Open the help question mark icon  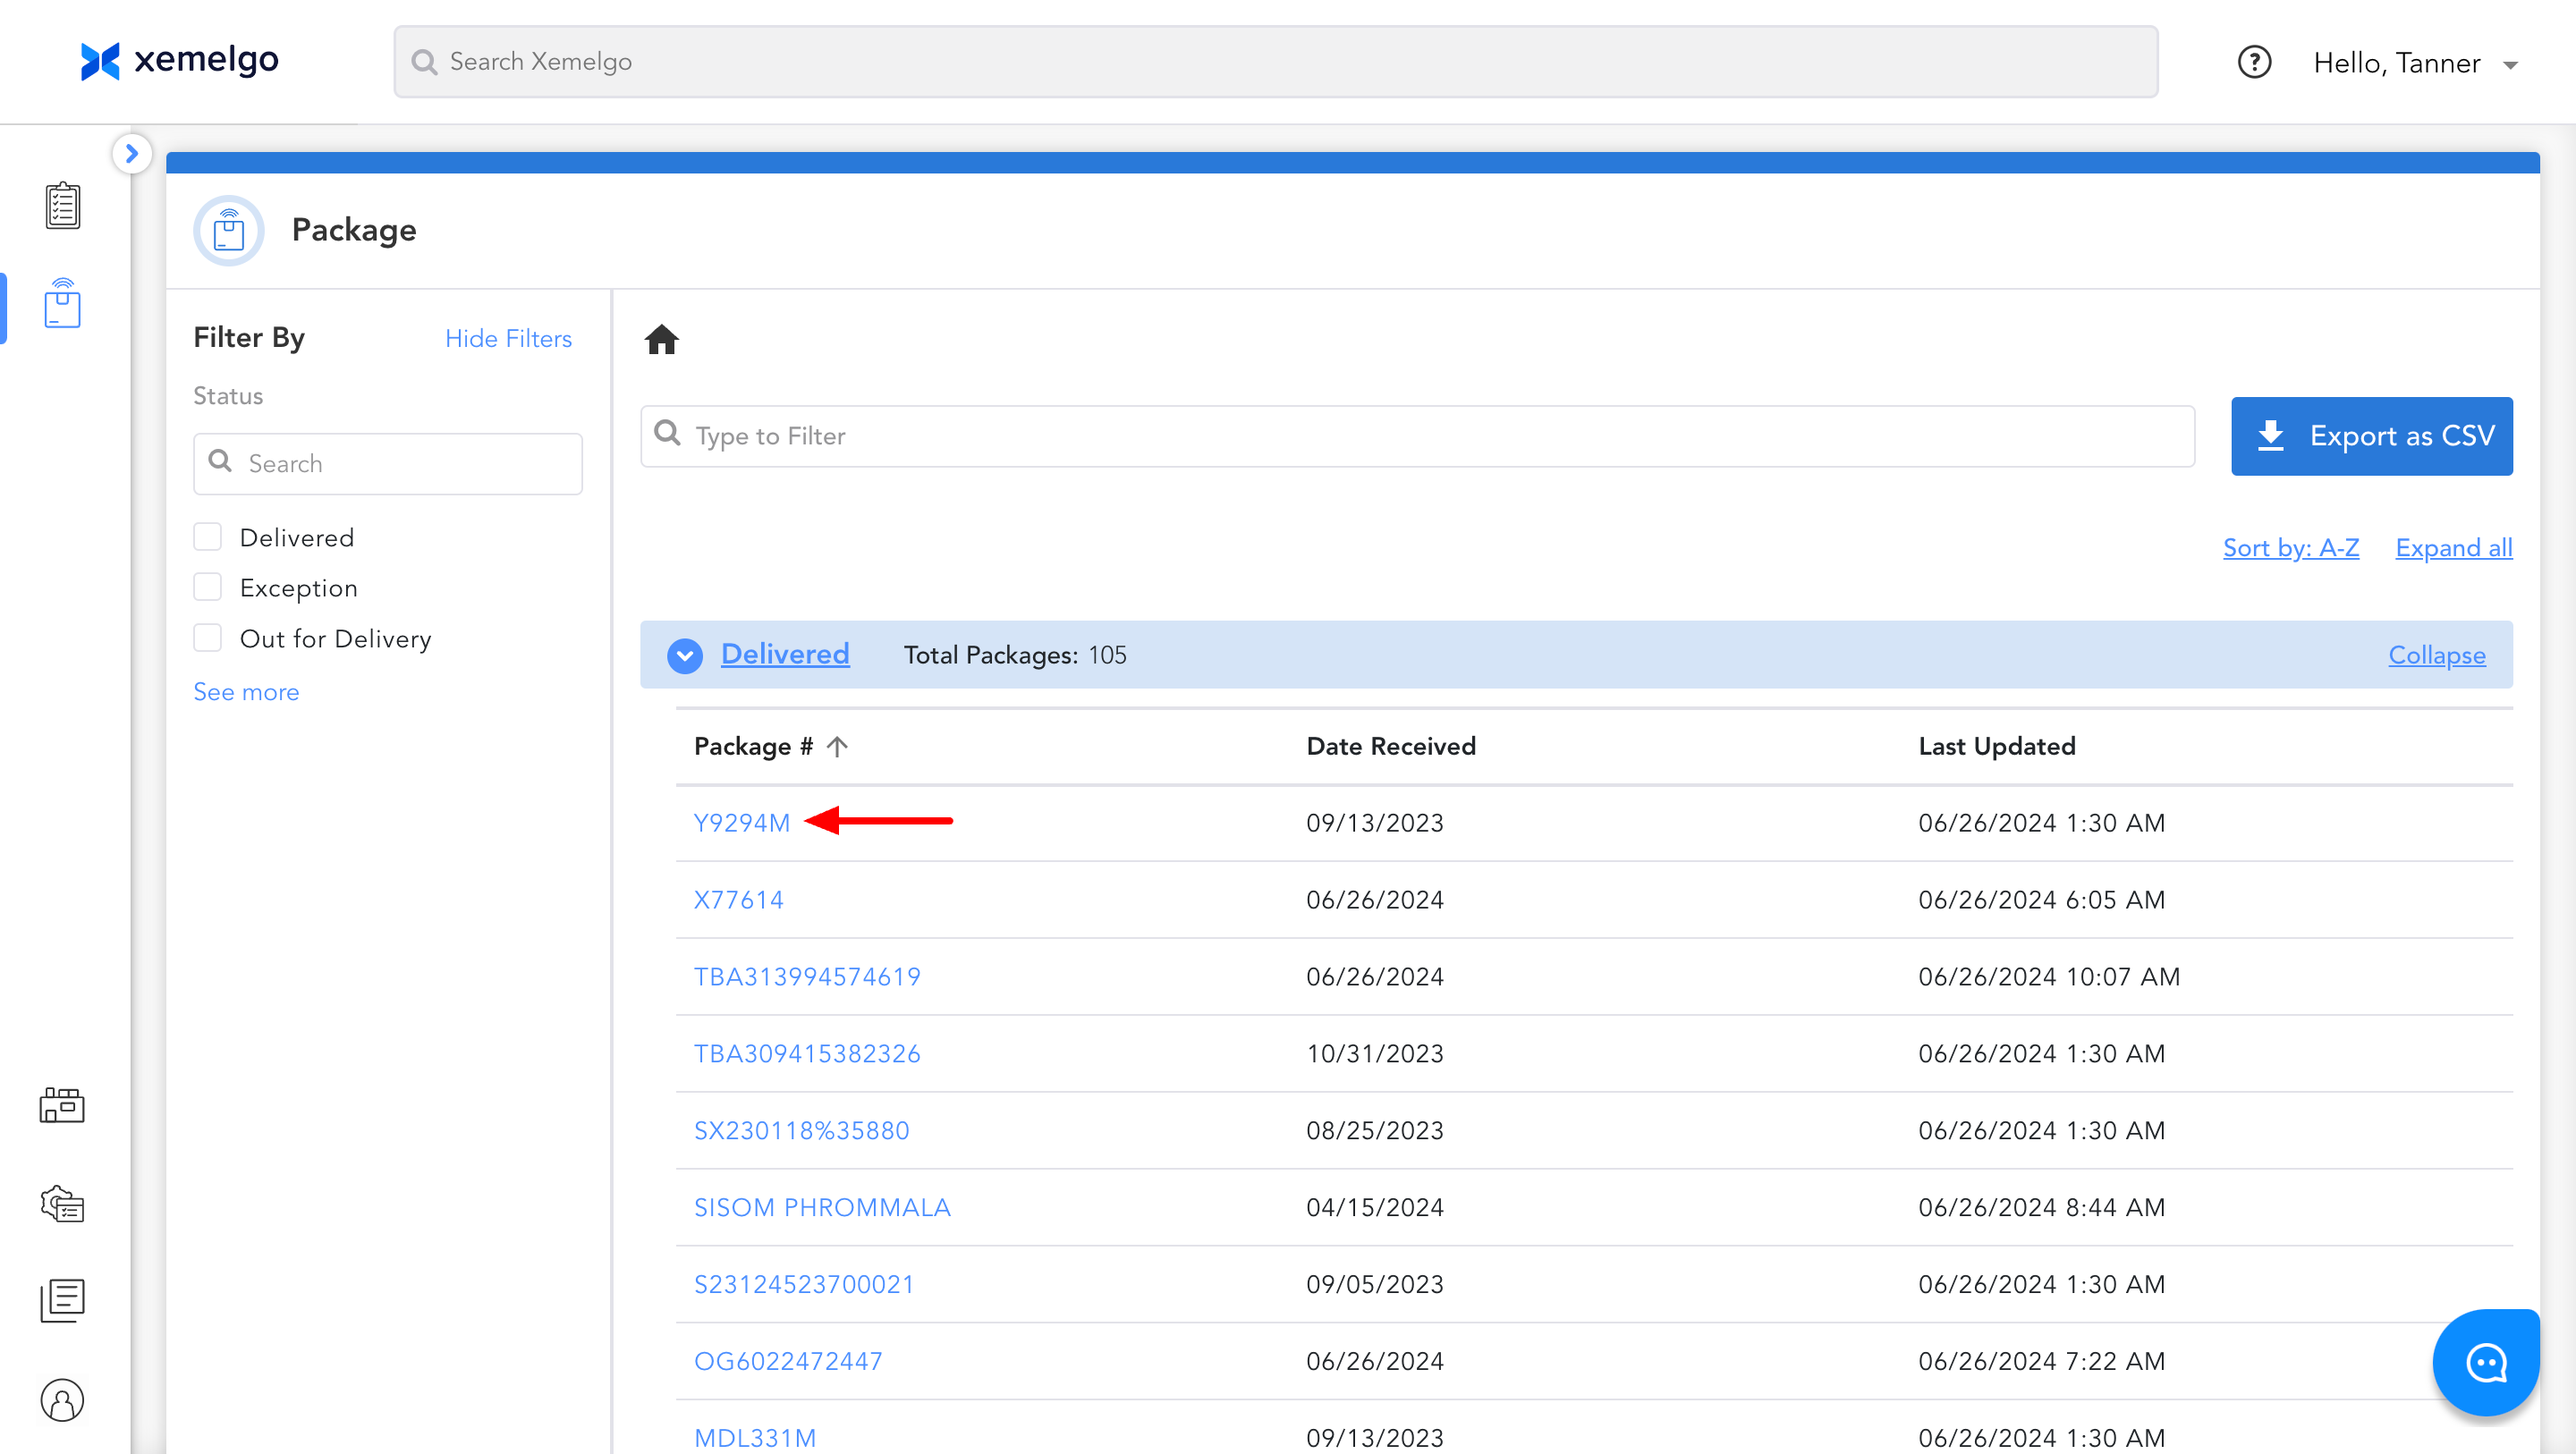point(2254,62)
